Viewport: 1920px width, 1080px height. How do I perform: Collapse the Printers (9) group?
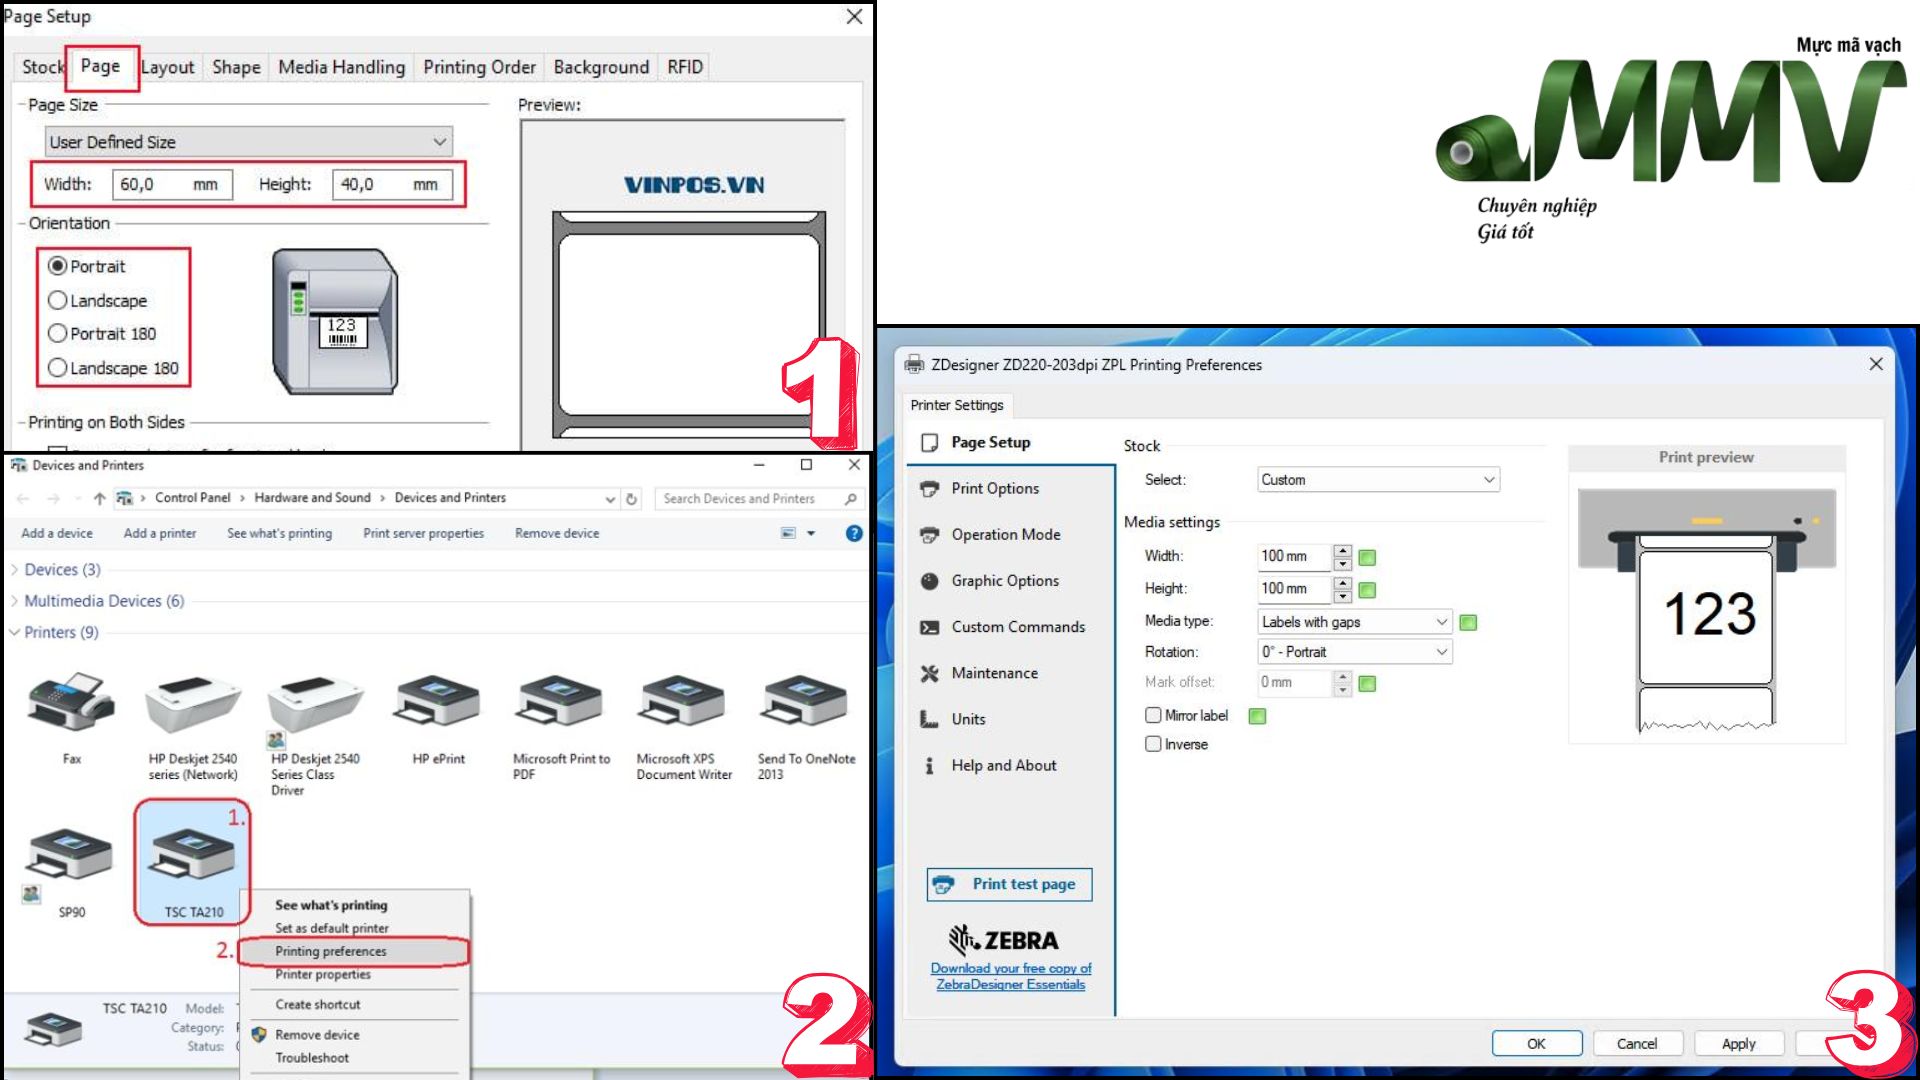pyautogui.click(x=14, y=632)
